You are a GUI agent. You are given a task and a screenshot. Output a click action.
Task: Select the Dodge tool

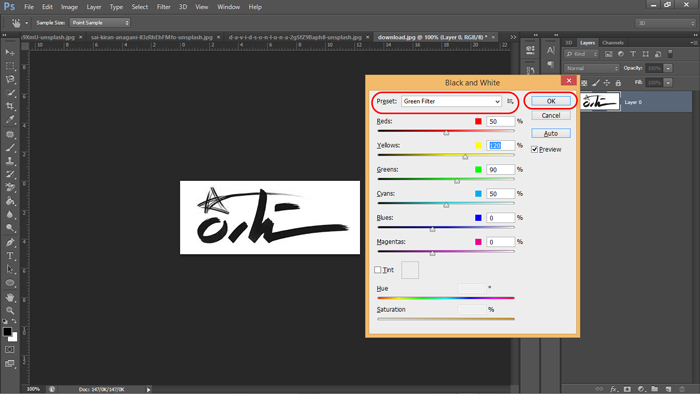tap(10, 228)
